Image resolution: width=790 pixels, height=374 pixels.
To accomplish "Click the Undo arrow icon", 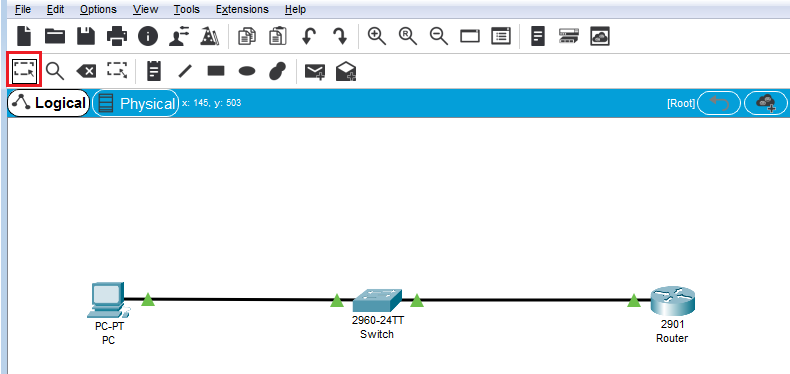I will 308,36.
